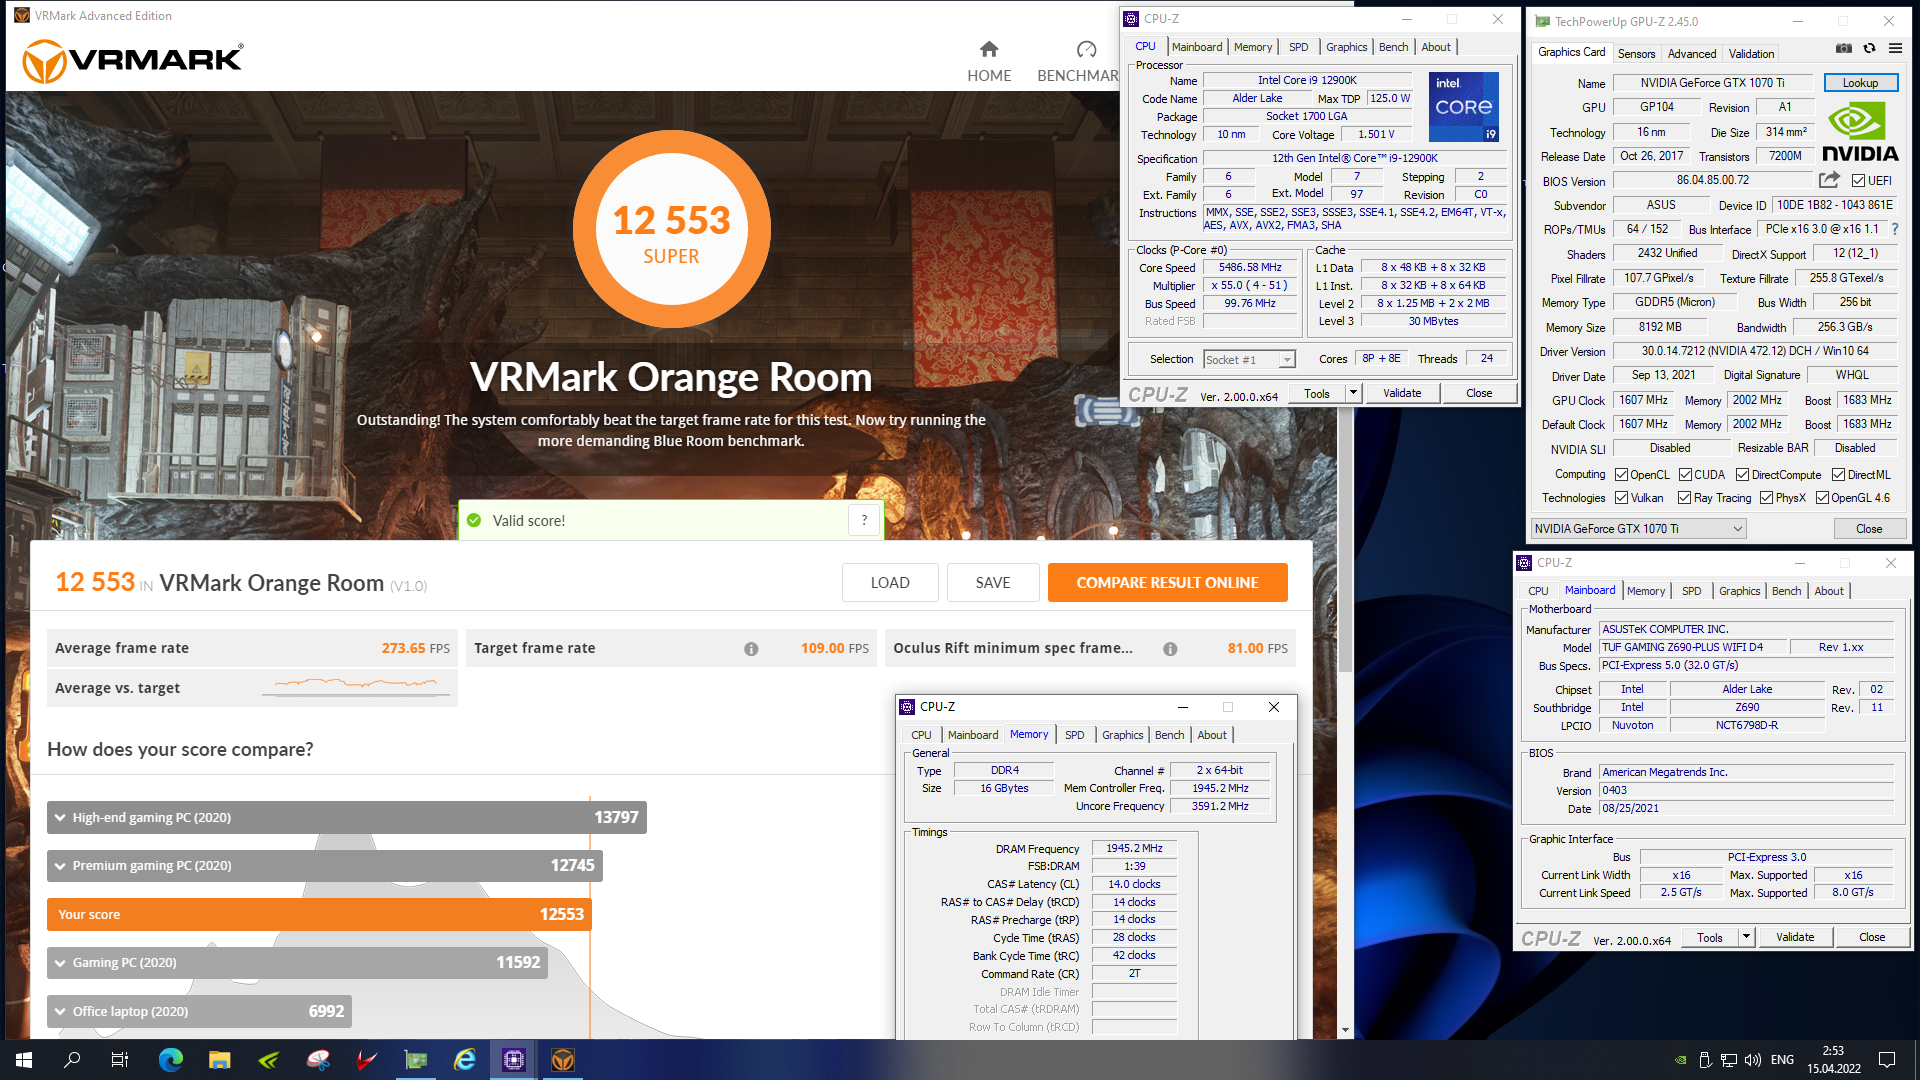Click the SAVE button in VRMark
Image resolution: width=1920 pixels, height=1080 pixels.
click(993, 583)
